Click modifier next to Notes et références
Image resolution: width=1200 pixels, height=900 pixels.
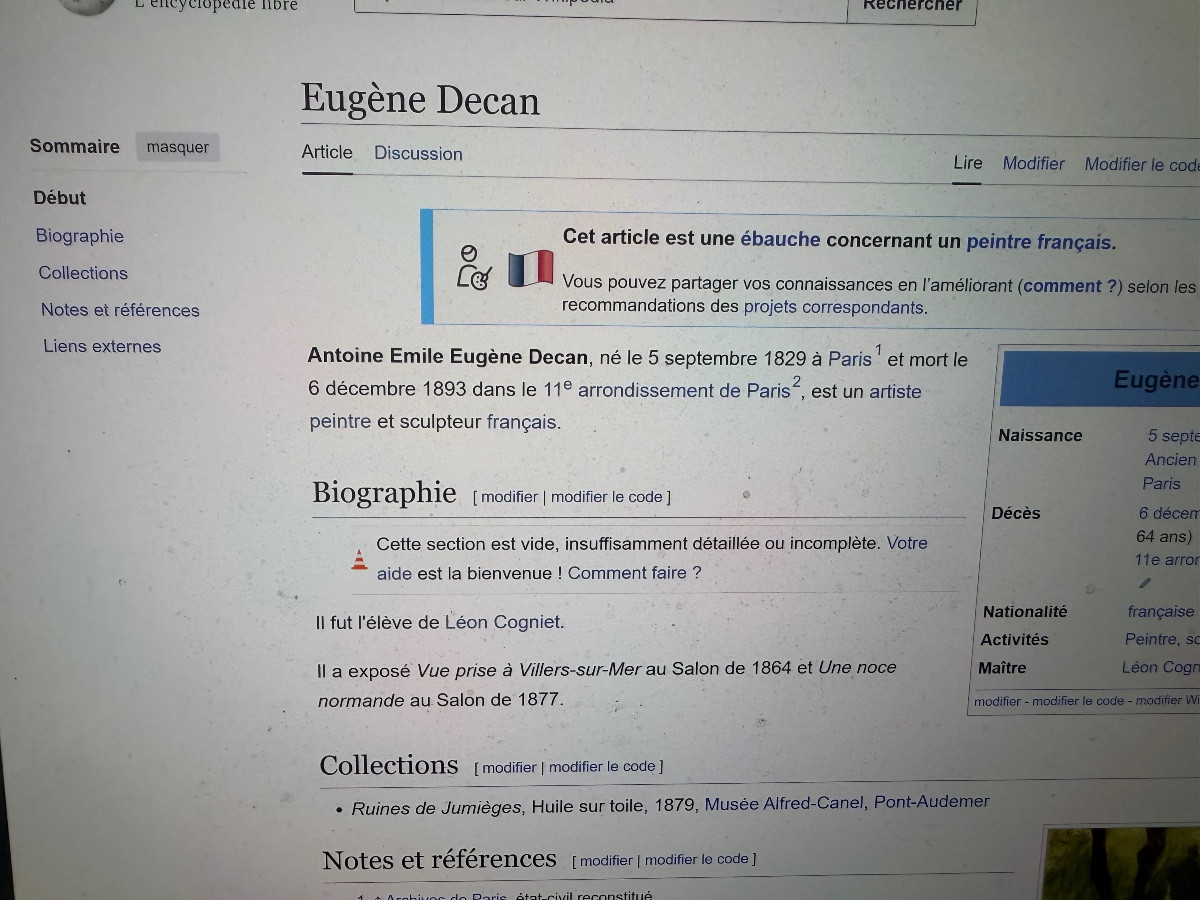click(x=607, y=860)
